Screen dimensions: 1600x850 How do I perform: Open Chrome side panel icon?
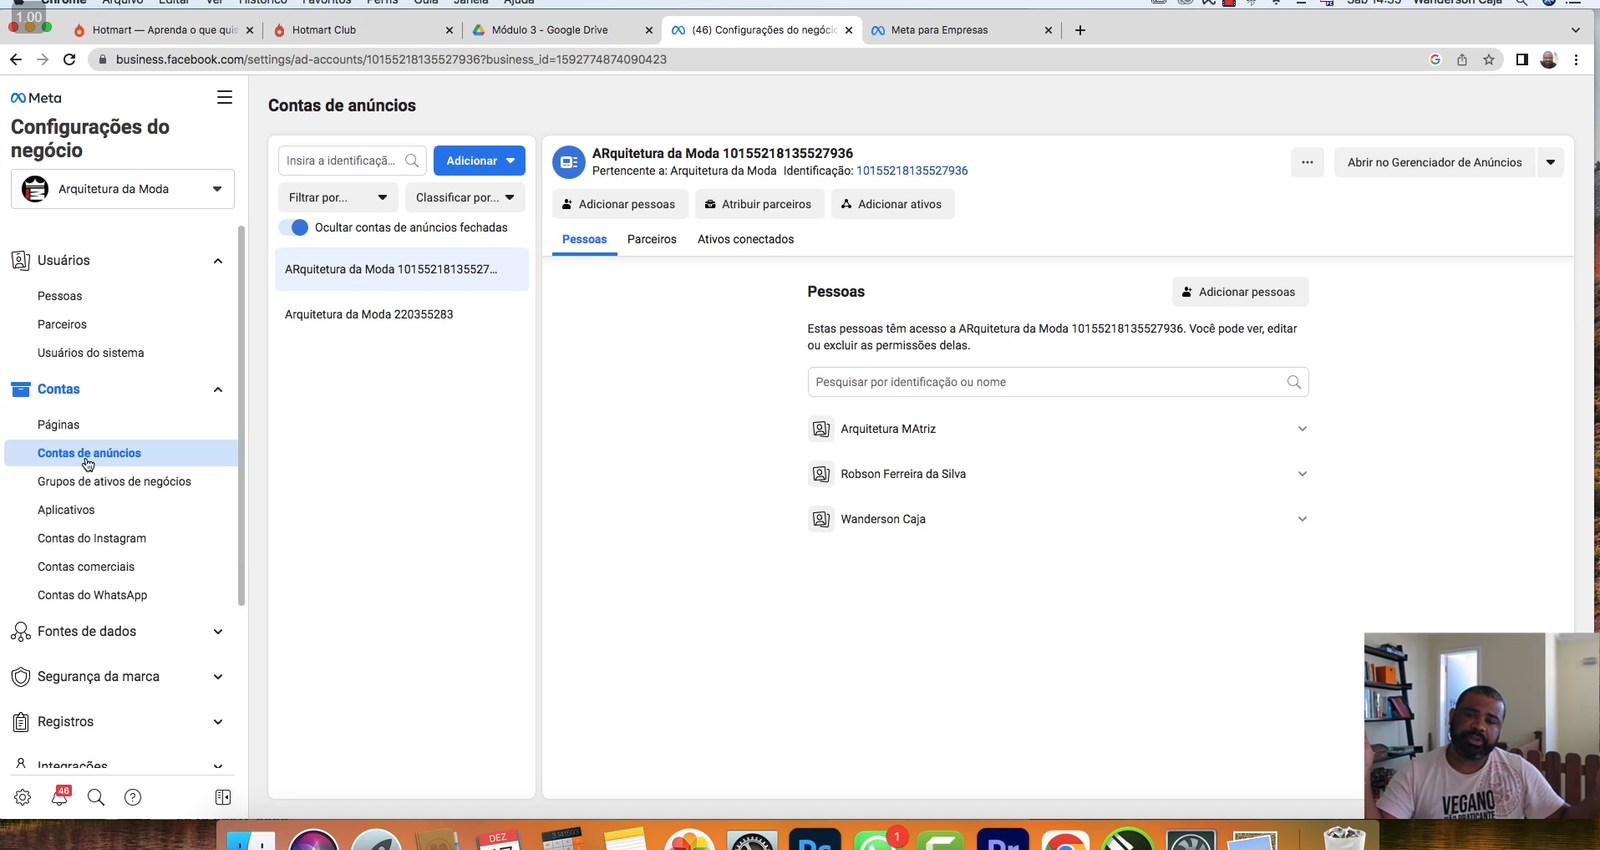coord(1522,60)
